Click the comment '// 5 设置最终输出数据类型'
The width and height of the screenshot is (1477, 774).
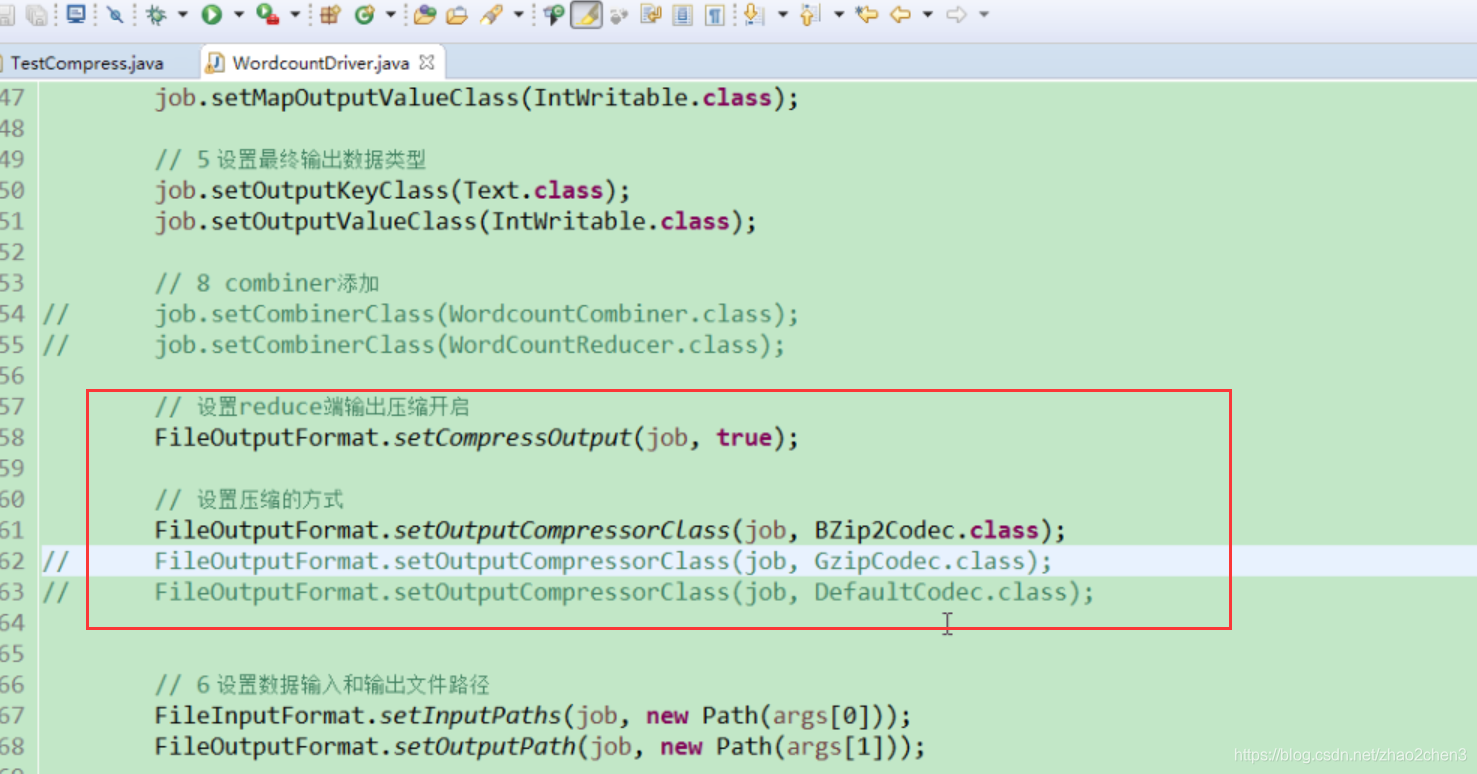(x=291, y=160)
